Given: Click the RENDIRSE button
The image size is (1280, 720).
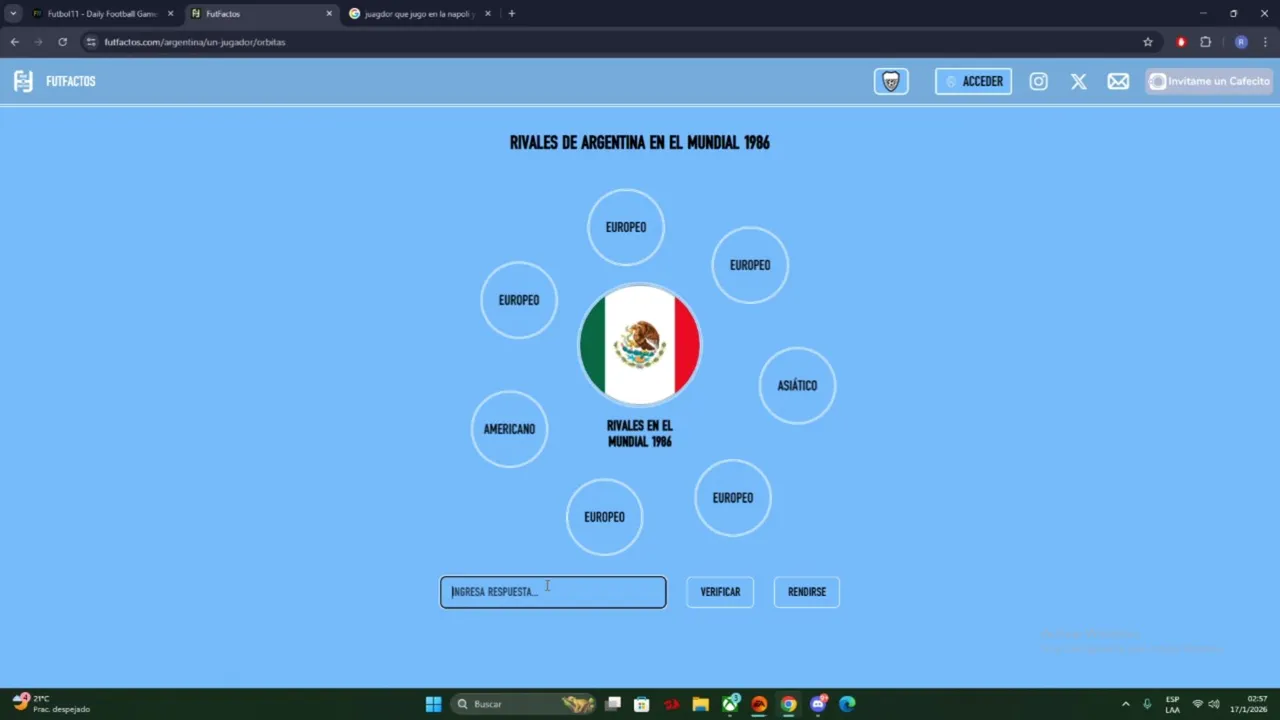Looking at the screenshot, I should tap(807, 592).
